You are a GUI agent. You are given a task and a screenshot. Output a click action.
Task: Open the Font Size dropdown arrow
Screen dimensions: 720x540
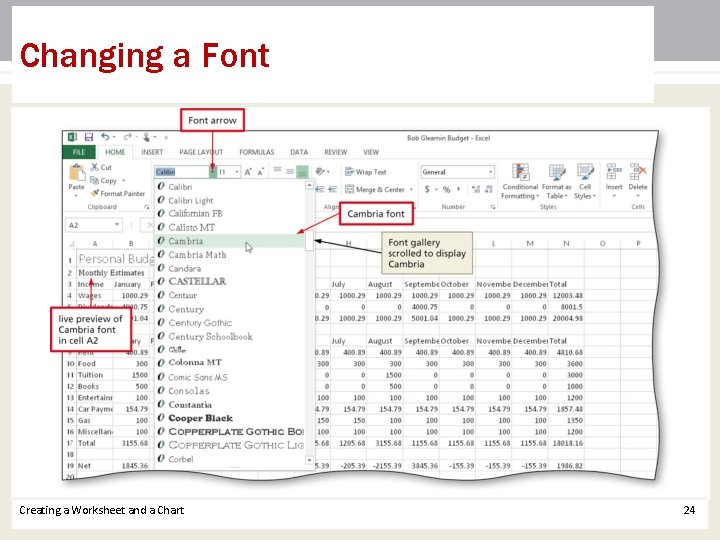[x=237, y=172]
